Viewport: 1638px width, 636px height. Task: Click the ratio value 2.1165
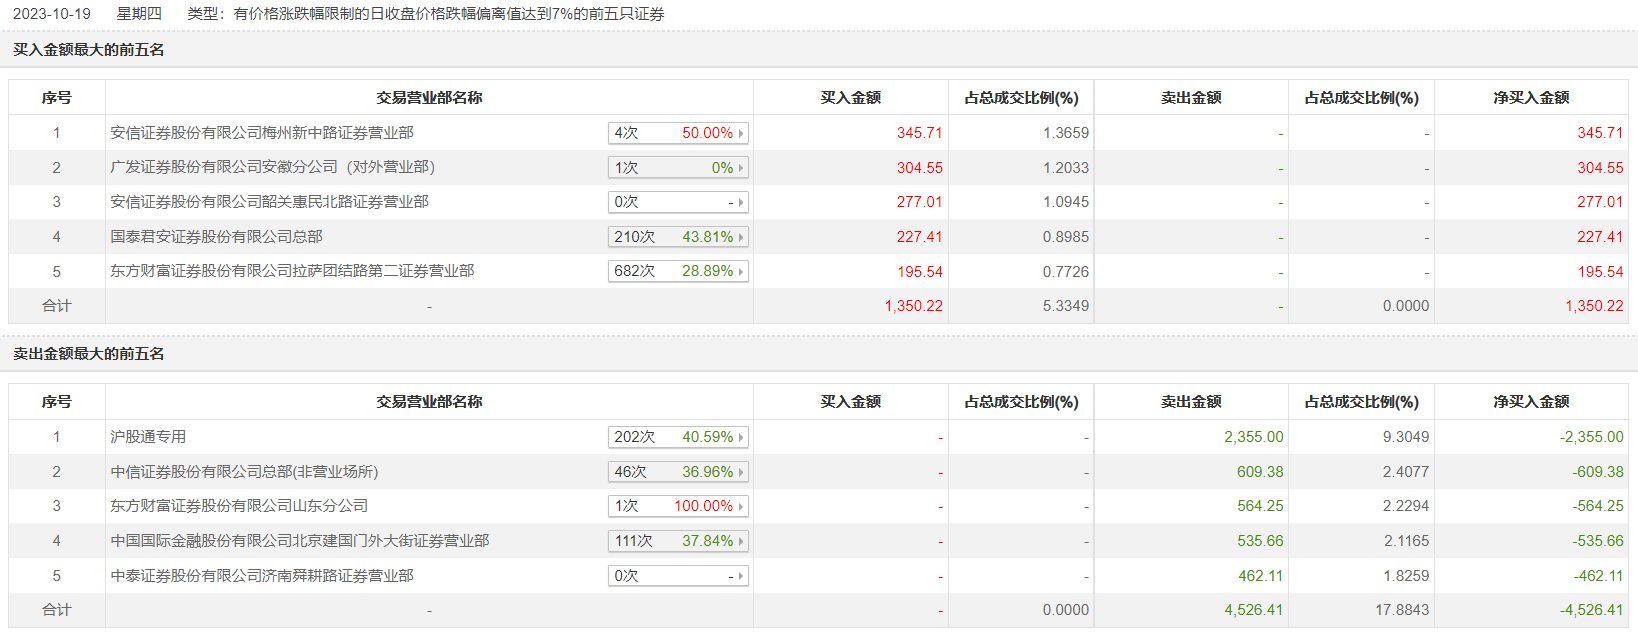point(1406,541)
